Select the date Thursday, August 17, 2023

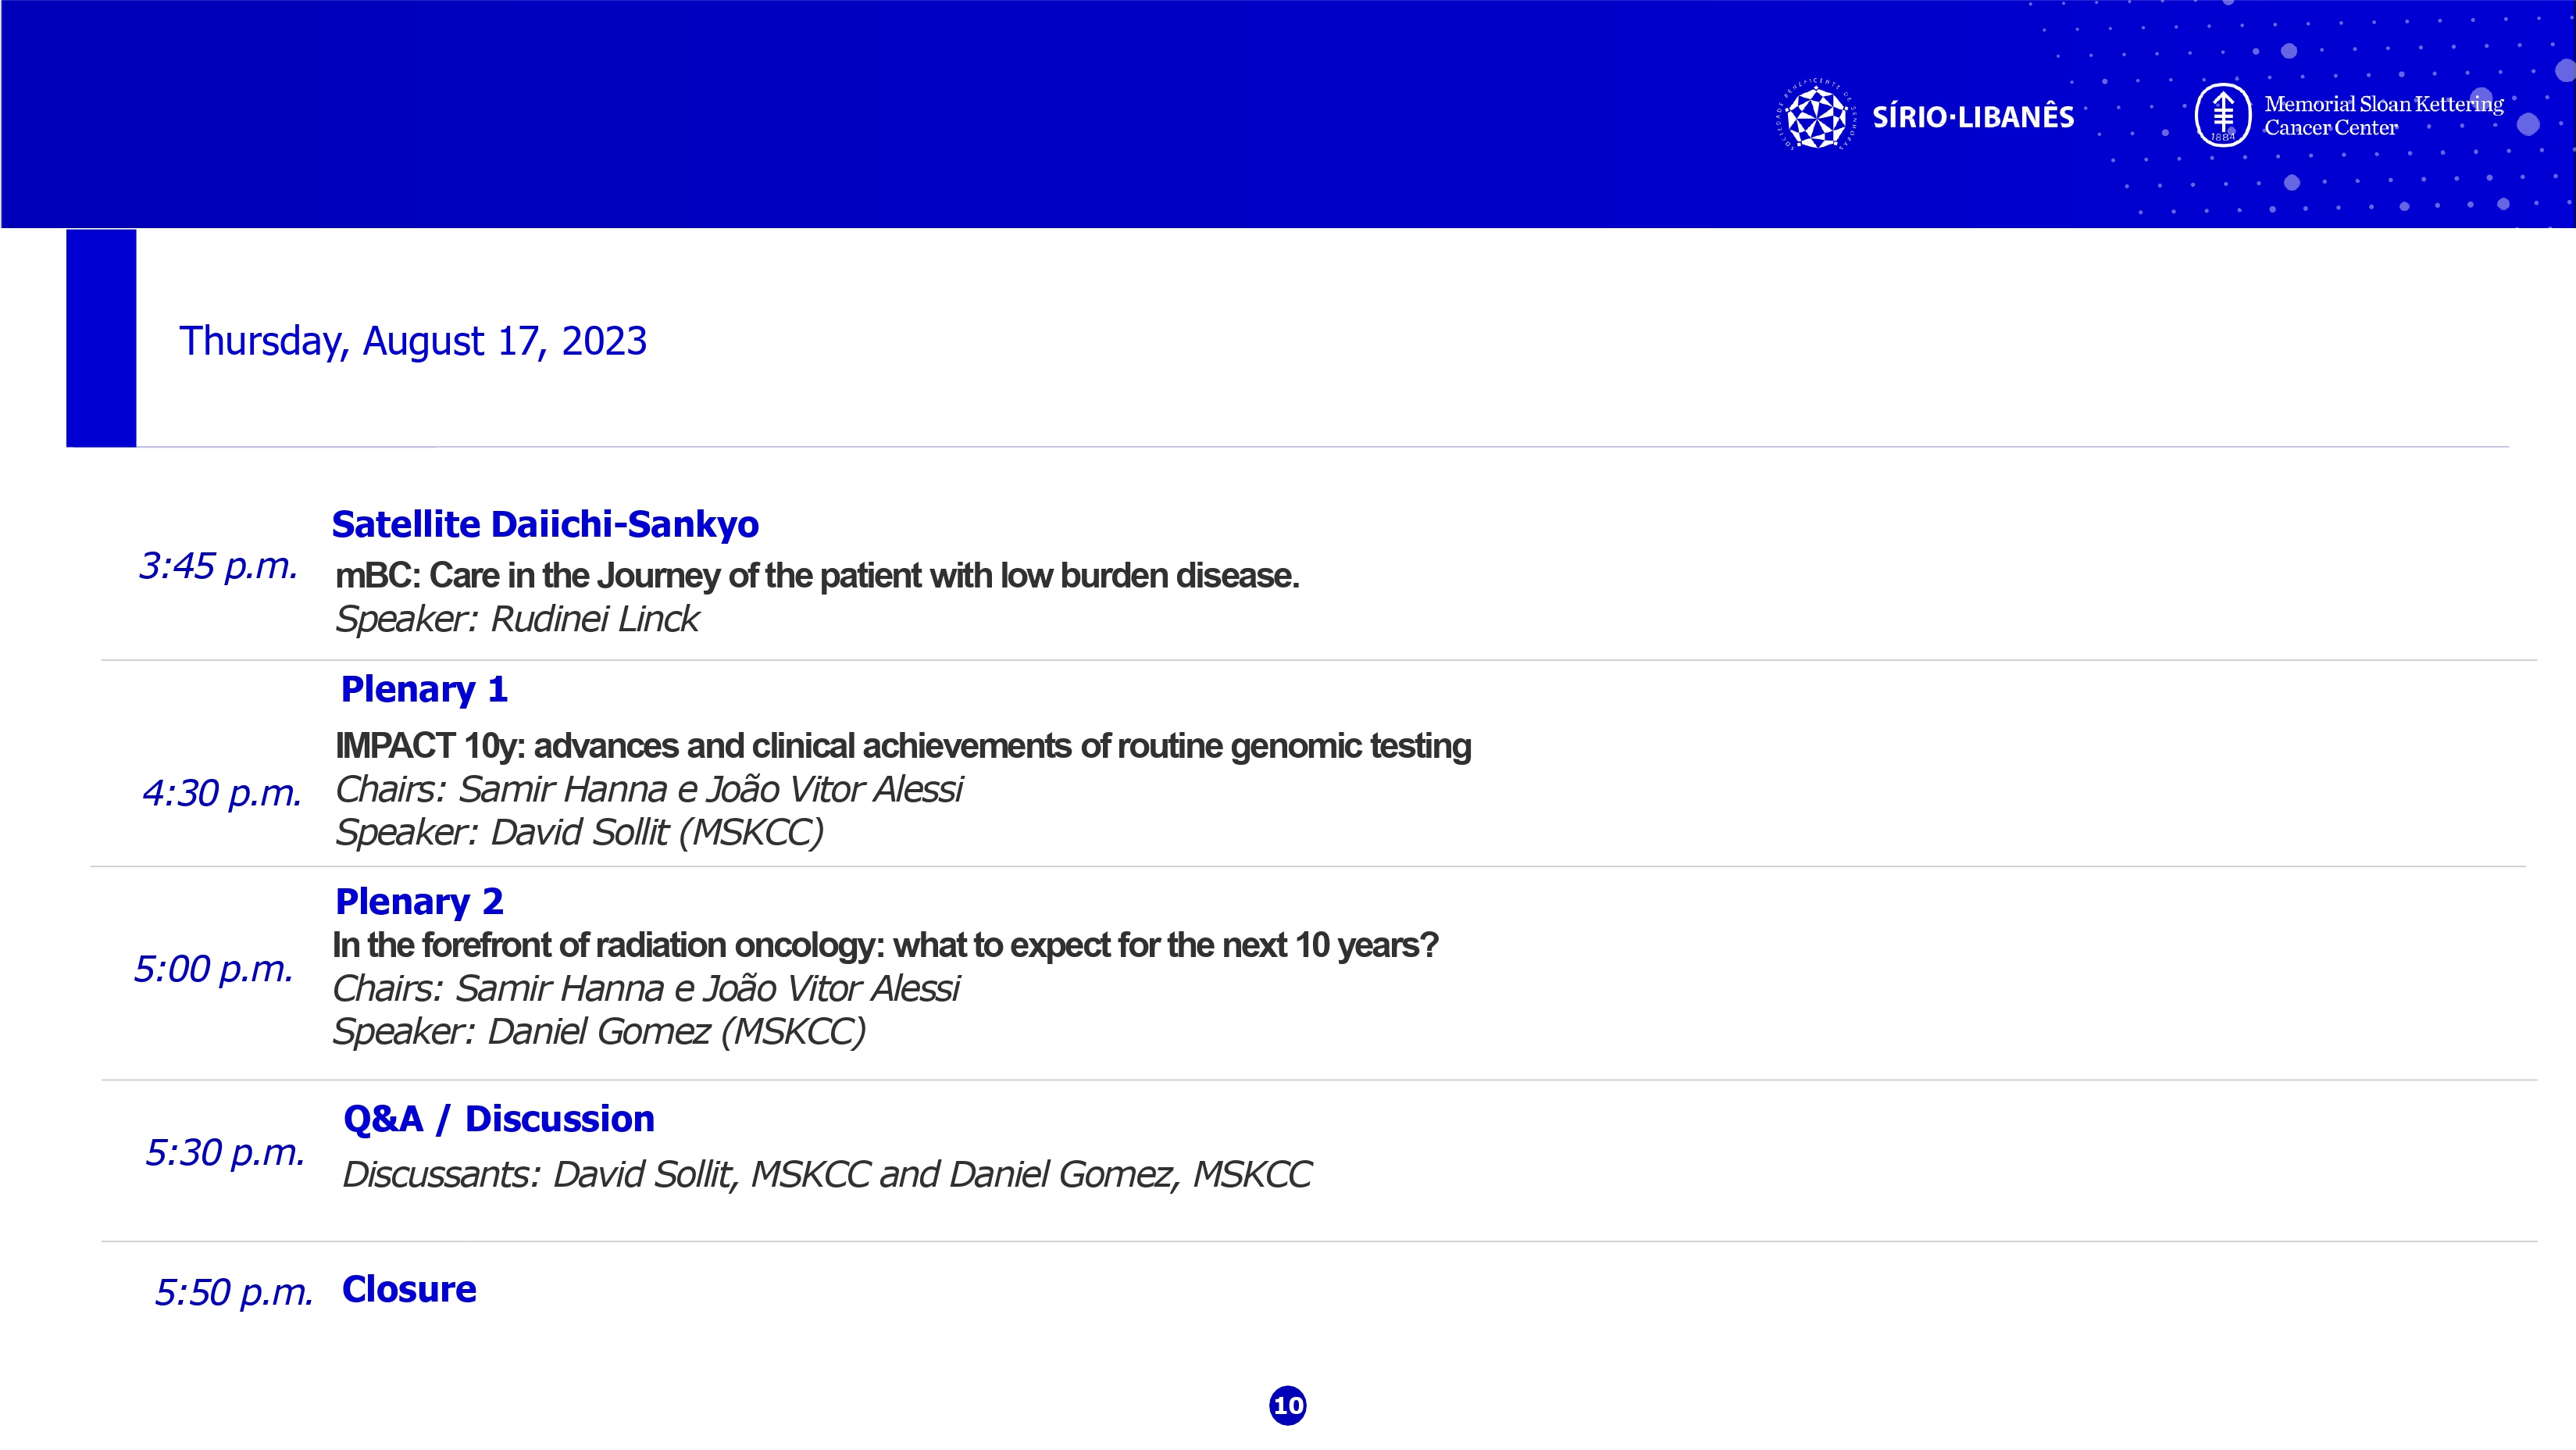pyautogui.click(x=413, y=342)
